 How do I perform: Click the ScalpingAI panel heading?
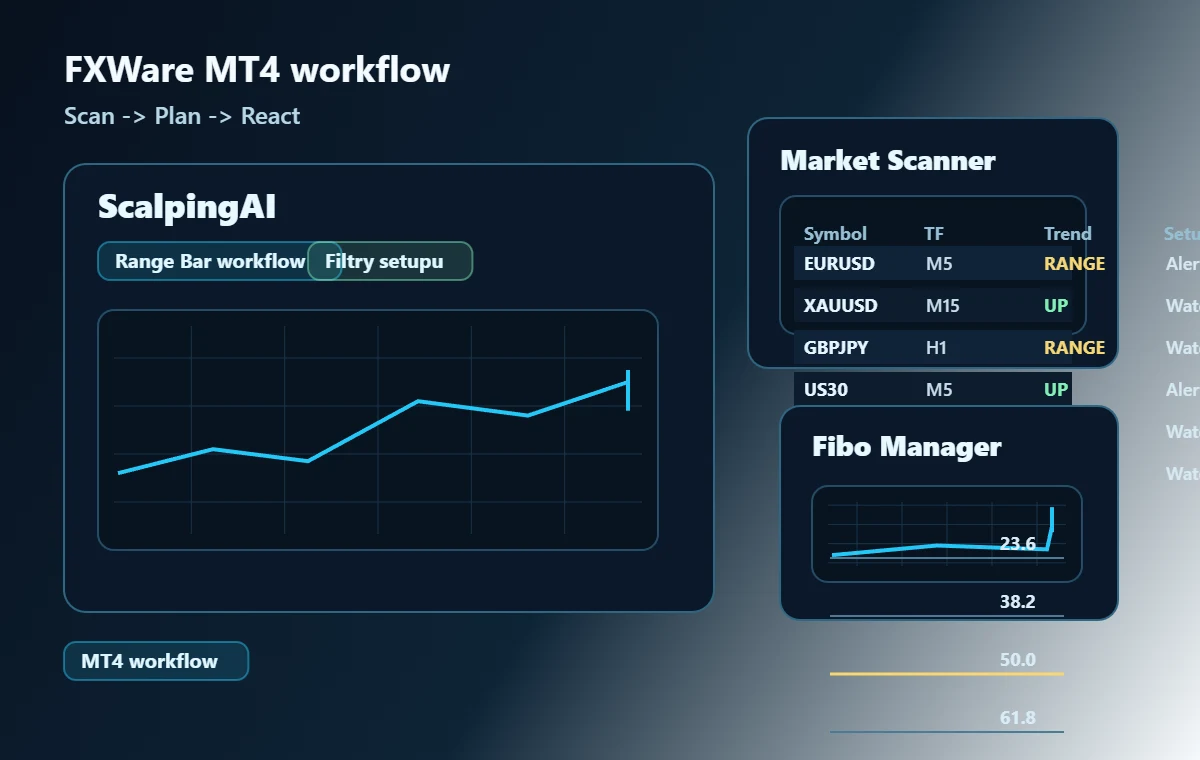pyautogui.click(x=187, y=207)
